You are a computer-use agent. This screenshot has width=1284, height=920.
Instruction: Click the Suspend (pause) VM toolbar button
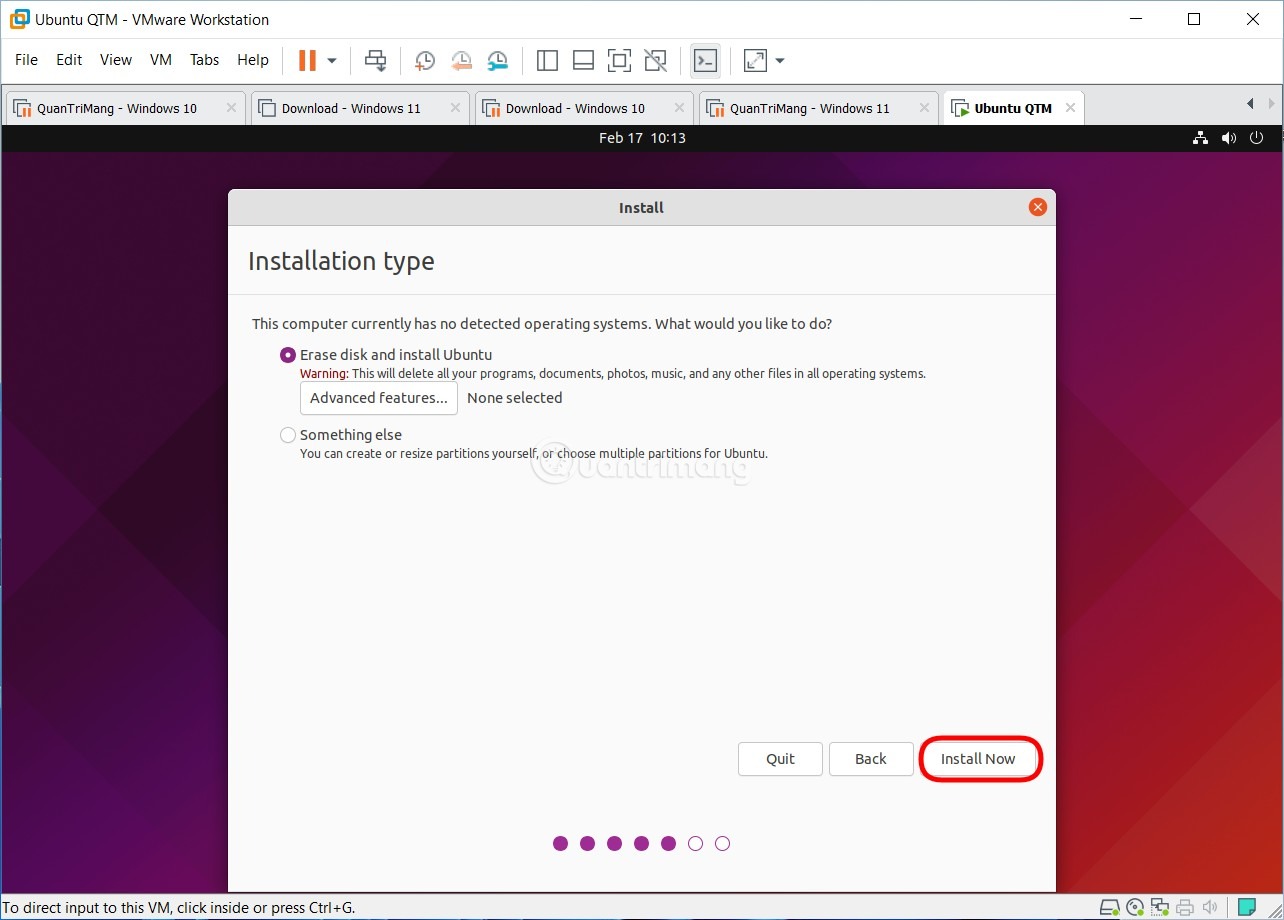[x=307, y=61]
